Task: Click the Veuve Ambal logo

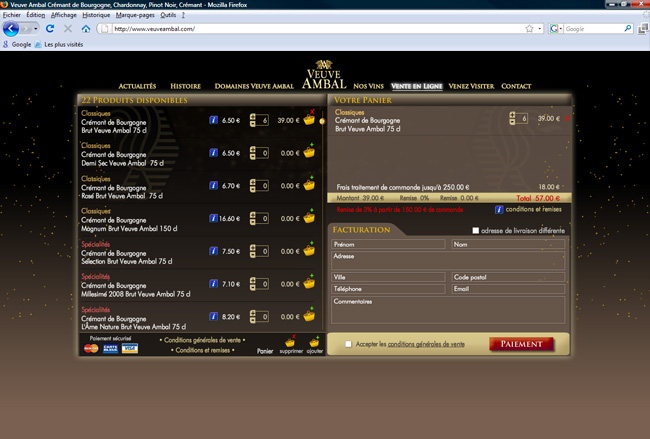Action: tap(324, 75)
